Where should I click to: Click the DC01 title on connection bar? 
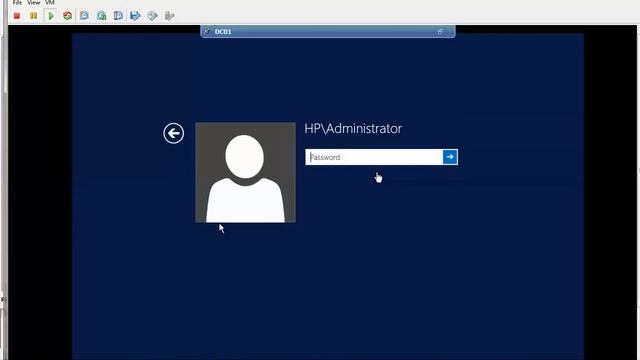pyautogui.click(x=223, y=31)
